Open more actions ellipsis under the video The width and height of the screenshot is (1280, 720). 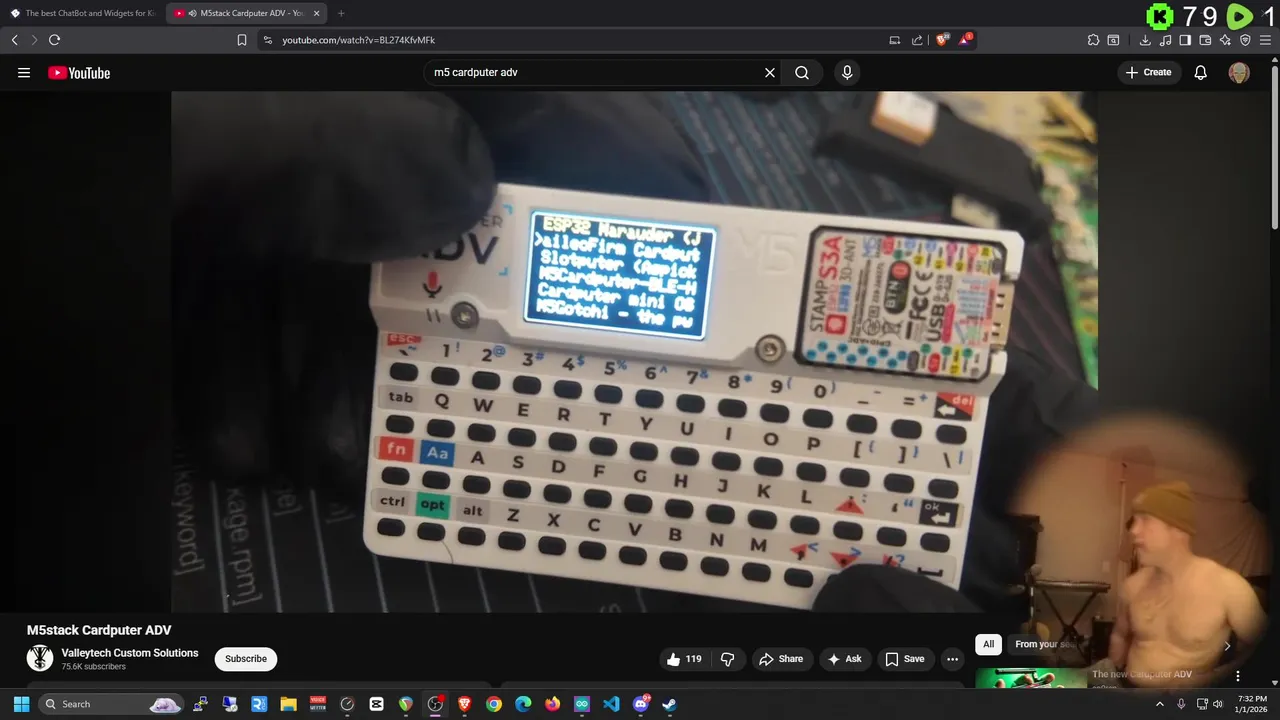[952, 659]
